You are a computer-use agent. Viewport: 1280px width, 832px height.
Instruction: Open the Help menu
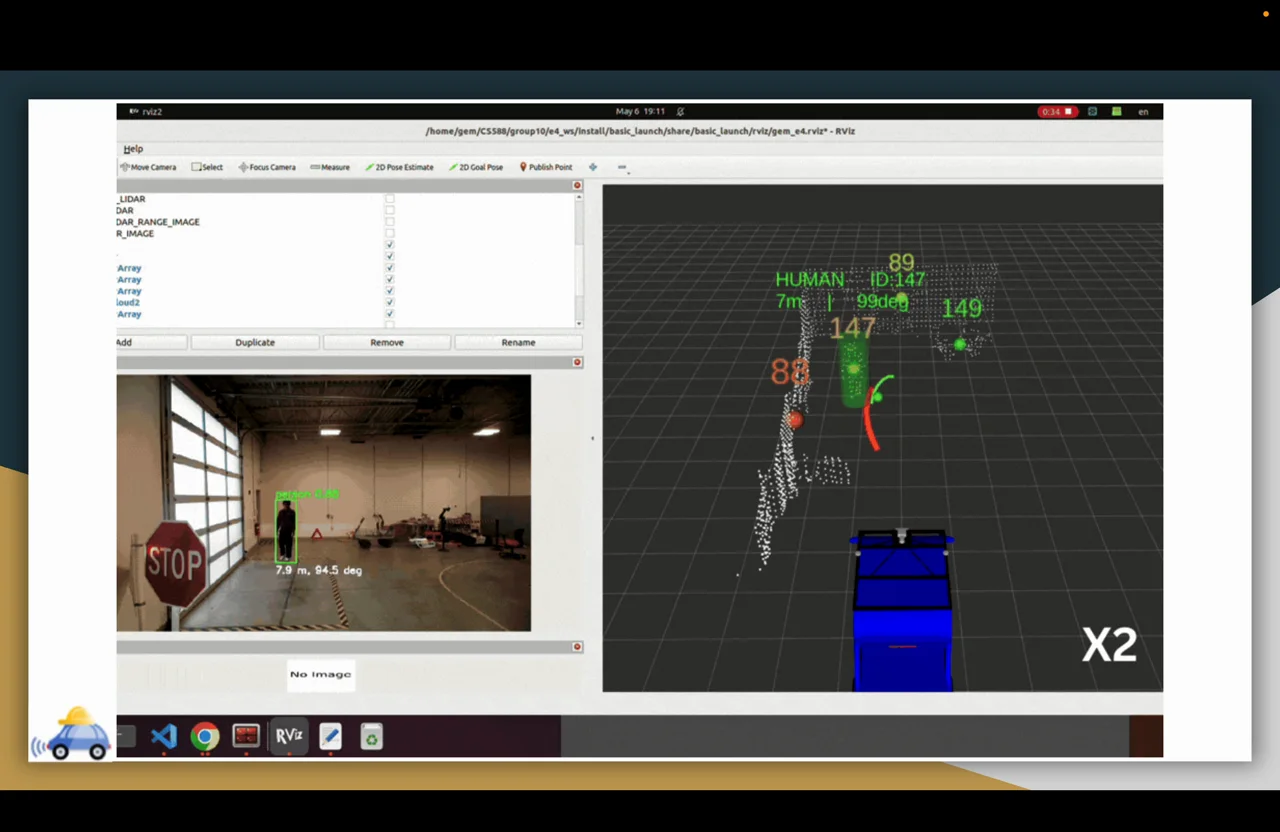pos(133,149)
